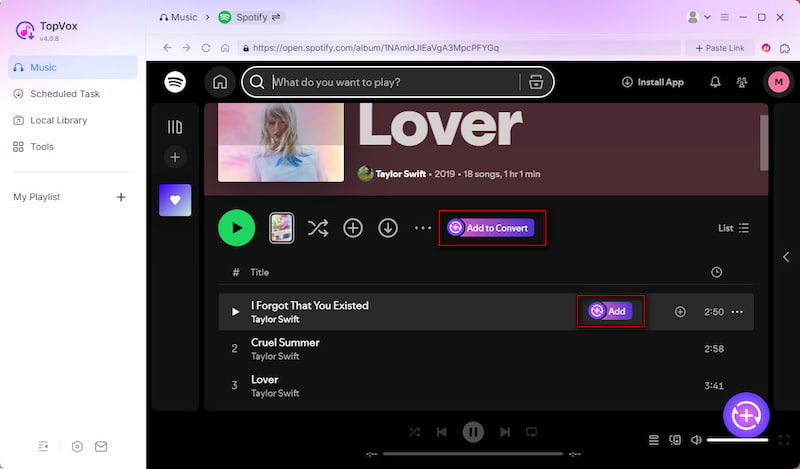This screenshot has width=800, height=469.
Task: Toggle shuffle in the player bar
Action: pyautogui.click(x=415, y=432)
